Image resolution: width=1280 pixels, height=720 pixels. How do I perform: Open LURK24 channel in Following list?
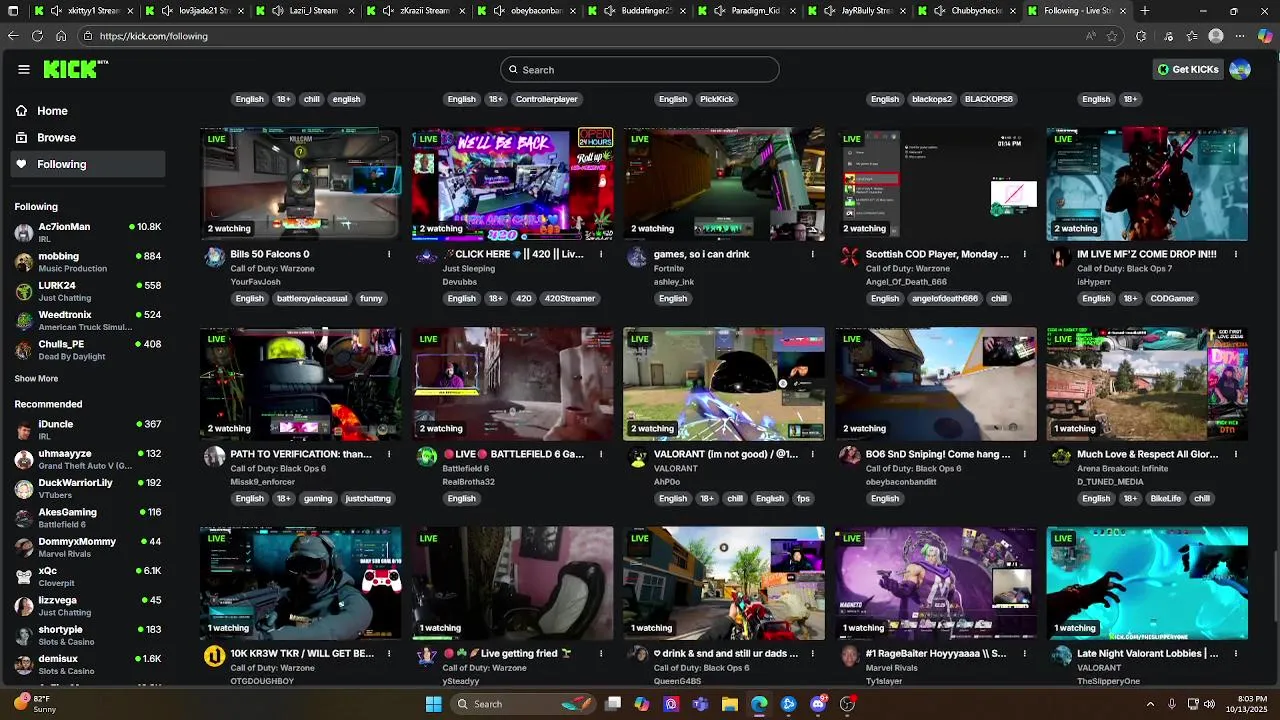coord(88,291)
